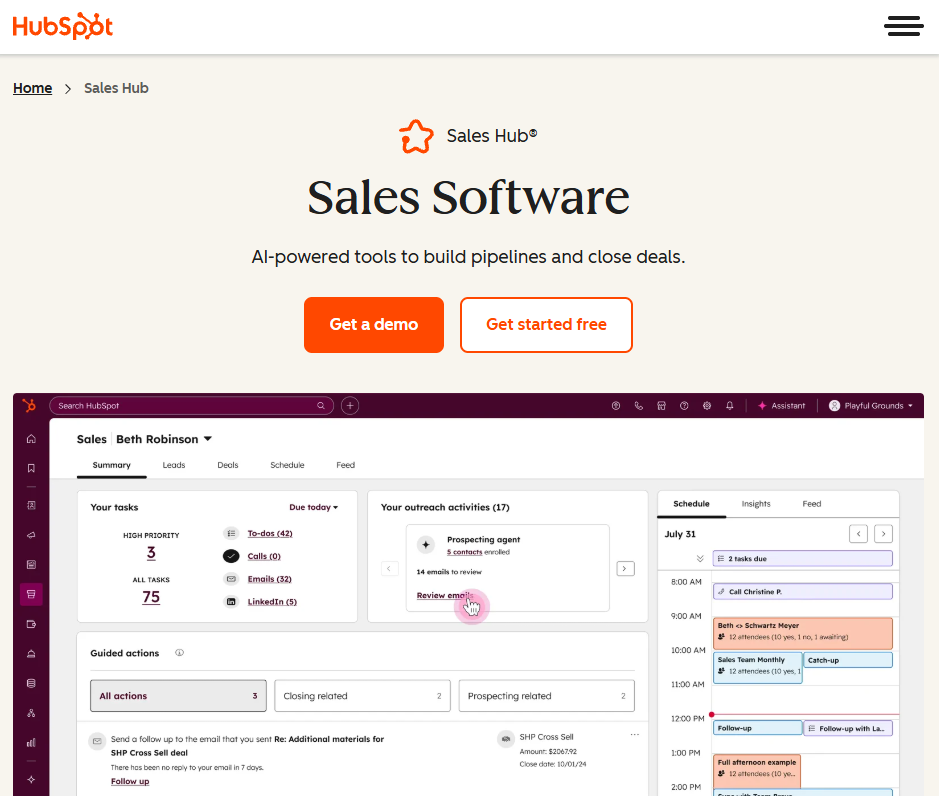The height and width of the screenshot is (796, 939).
Task: Open the notifications bell icon
Action: click(729, 405)
